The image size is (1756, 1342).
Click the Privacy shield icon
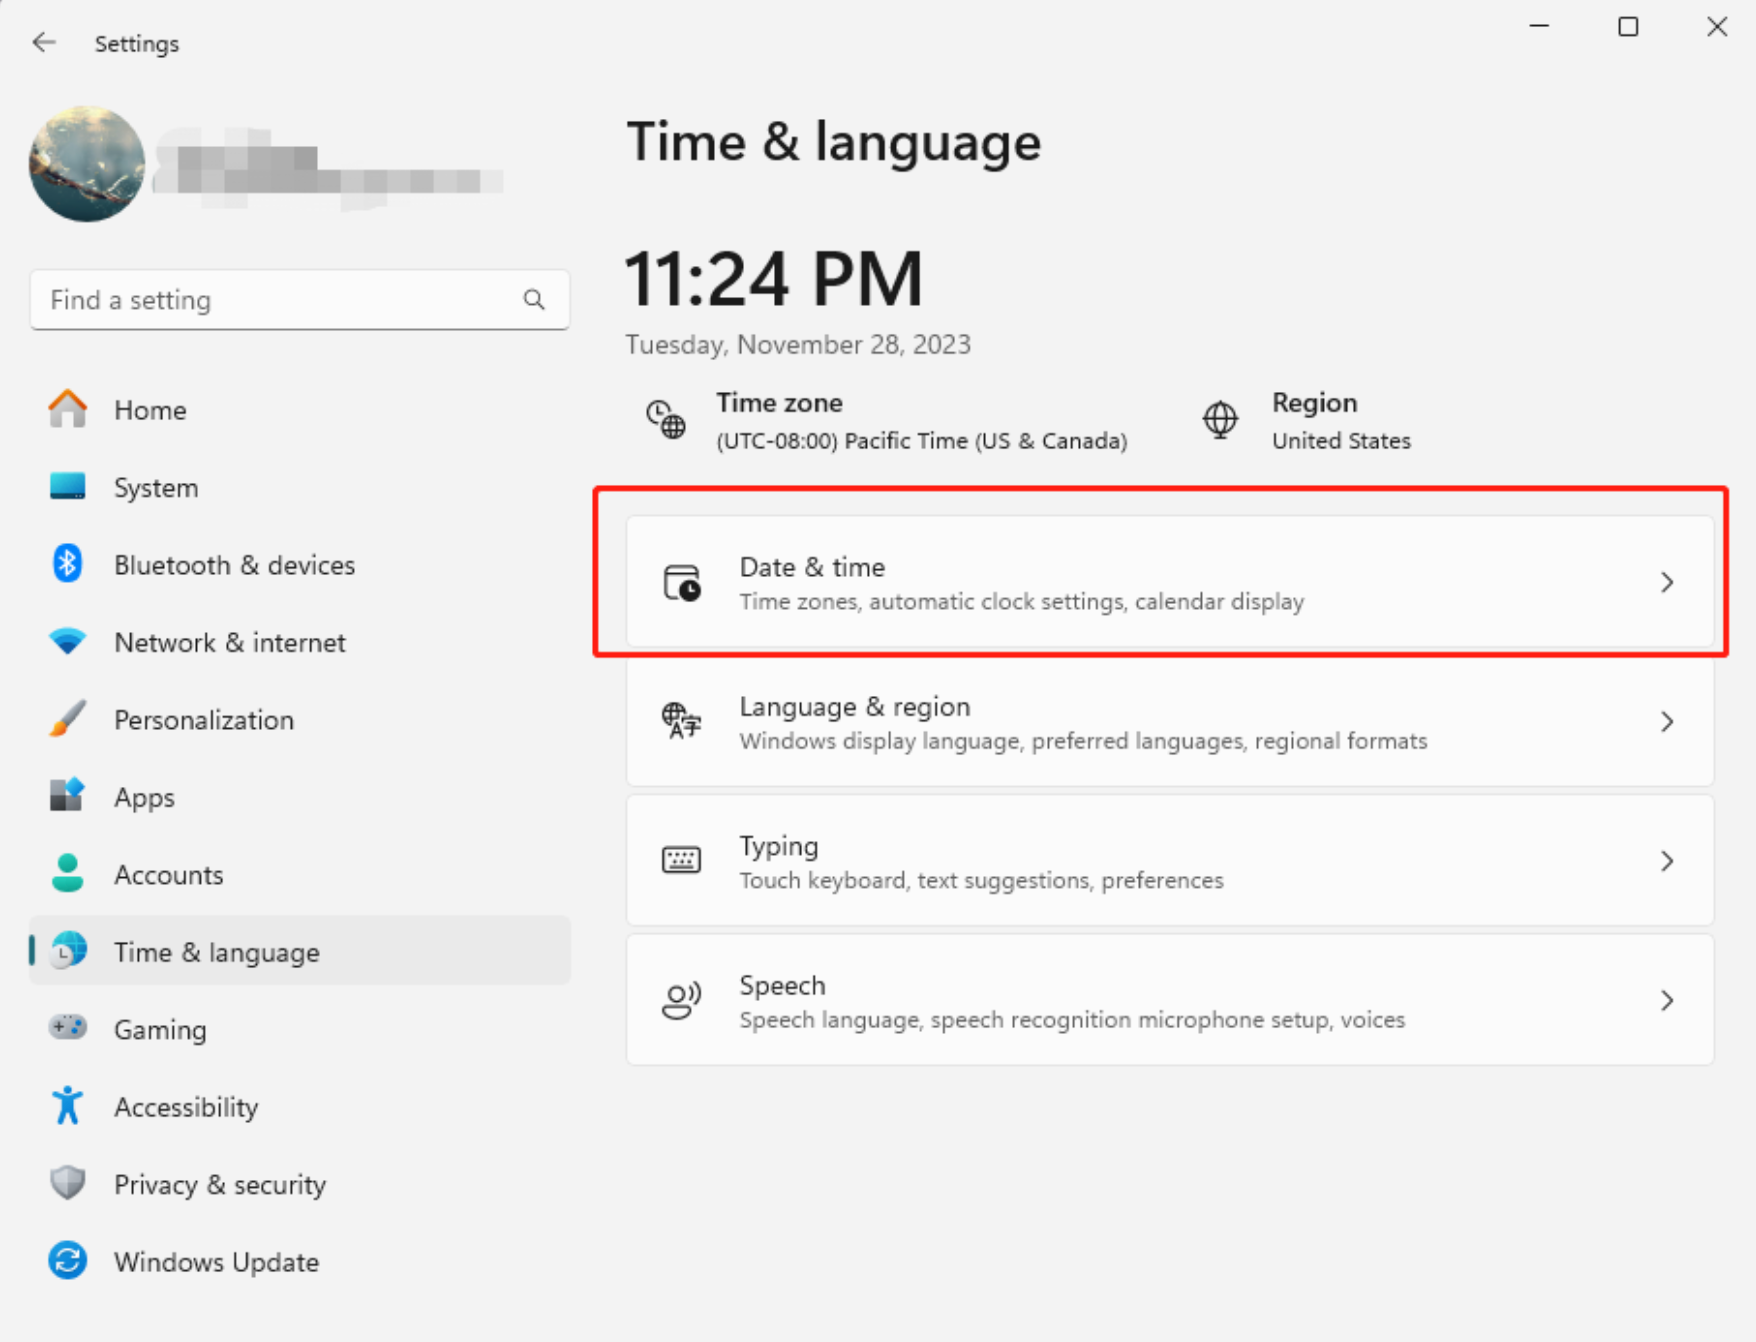point(68,1183)
